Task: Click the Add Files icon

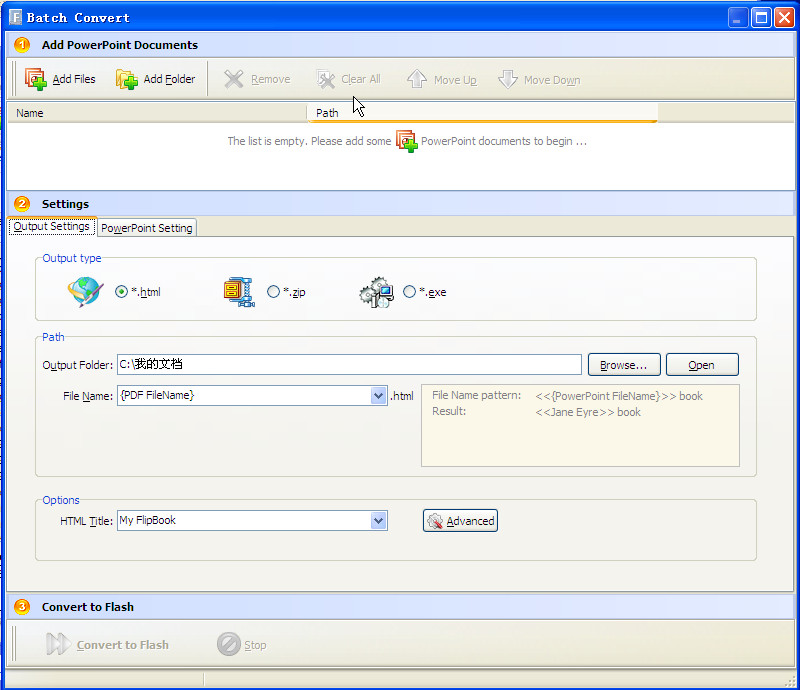Action: click(36, 79)
